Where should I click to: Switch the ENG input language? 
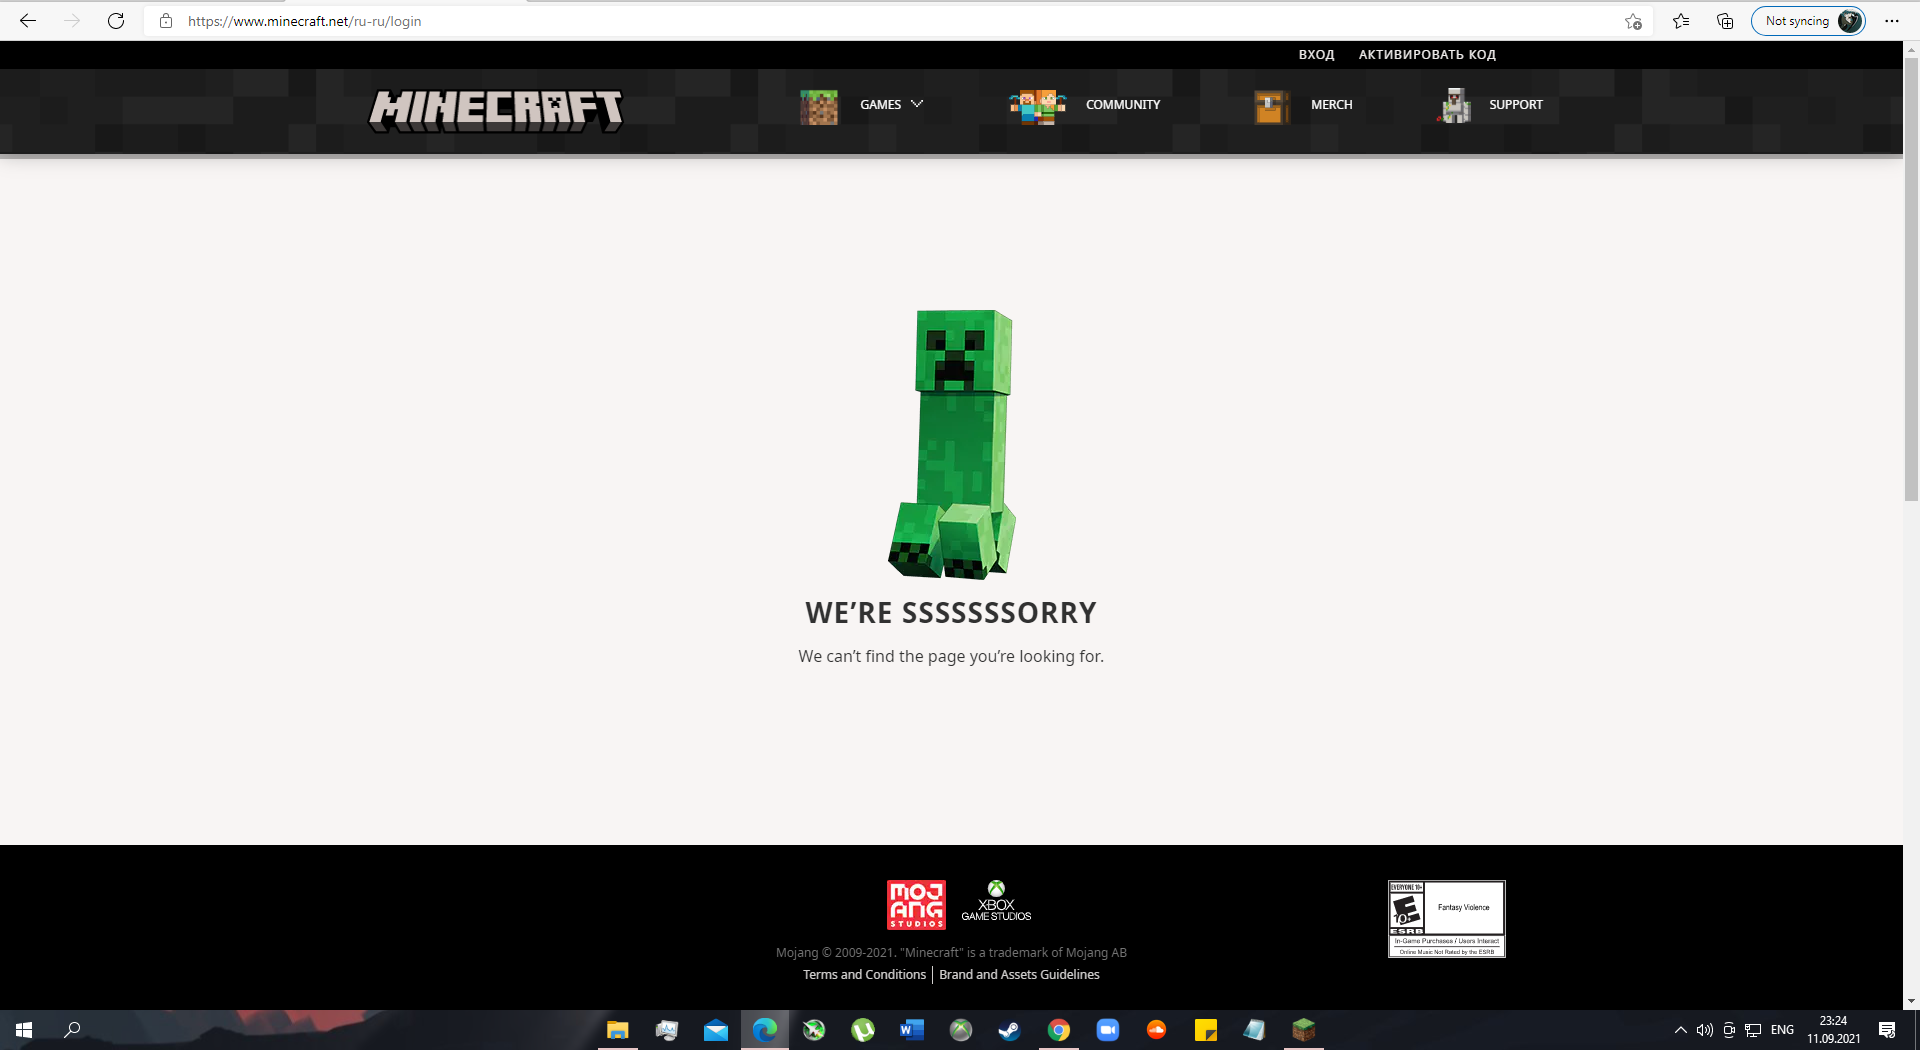point(1782,1030)
